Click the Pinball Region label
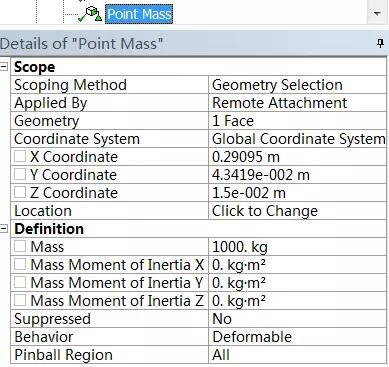This screenshot has width=389, height=367. 63,355
